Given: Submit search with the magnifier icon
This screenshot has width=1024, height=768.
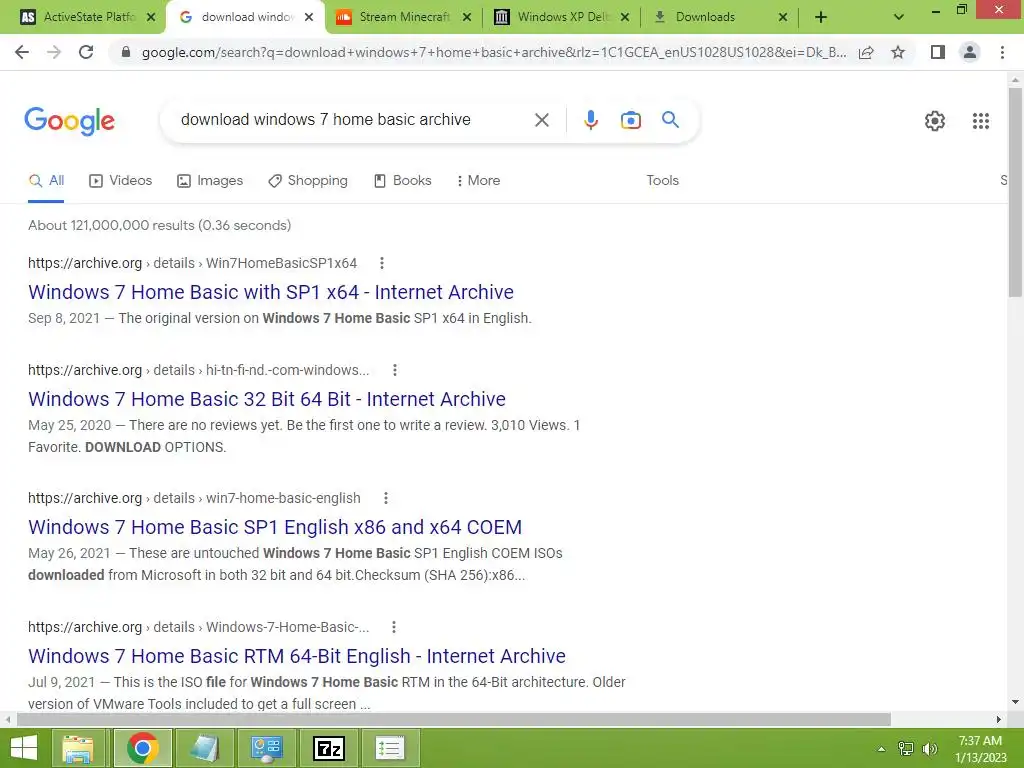Looking at the screenshot, I should (671, 120).
